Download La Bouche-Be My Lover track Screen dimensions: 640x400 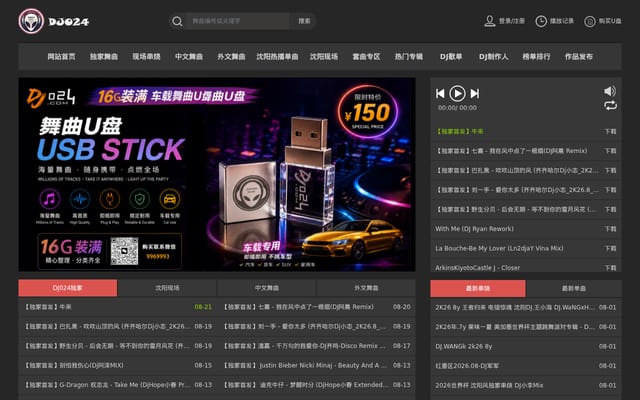point(610,249)
